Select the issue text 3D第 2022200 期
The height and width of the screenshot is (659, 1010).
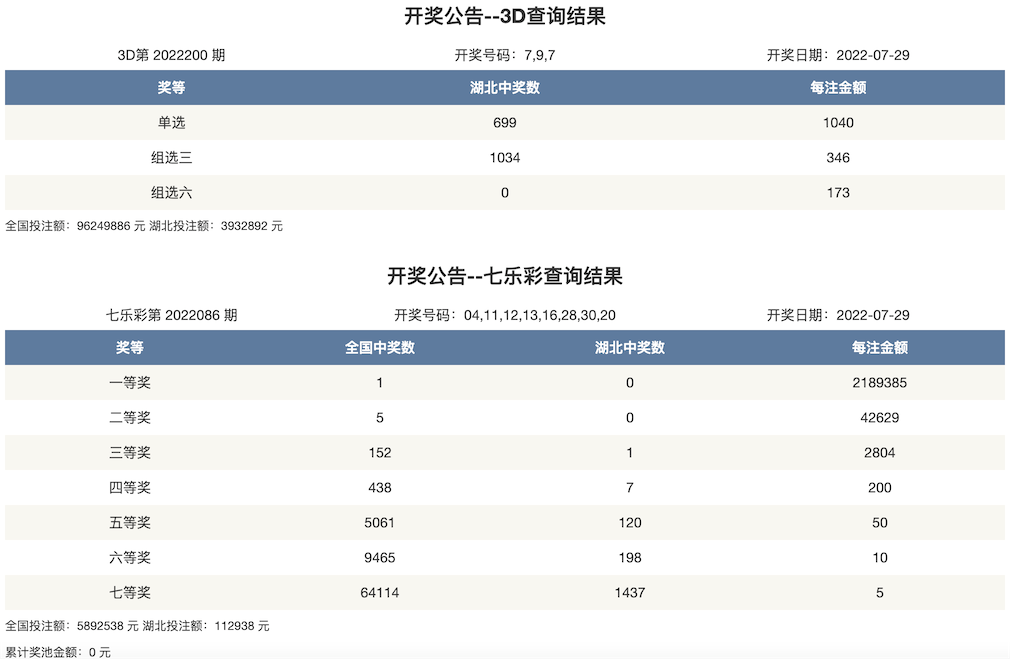click(x=171, y=55)
